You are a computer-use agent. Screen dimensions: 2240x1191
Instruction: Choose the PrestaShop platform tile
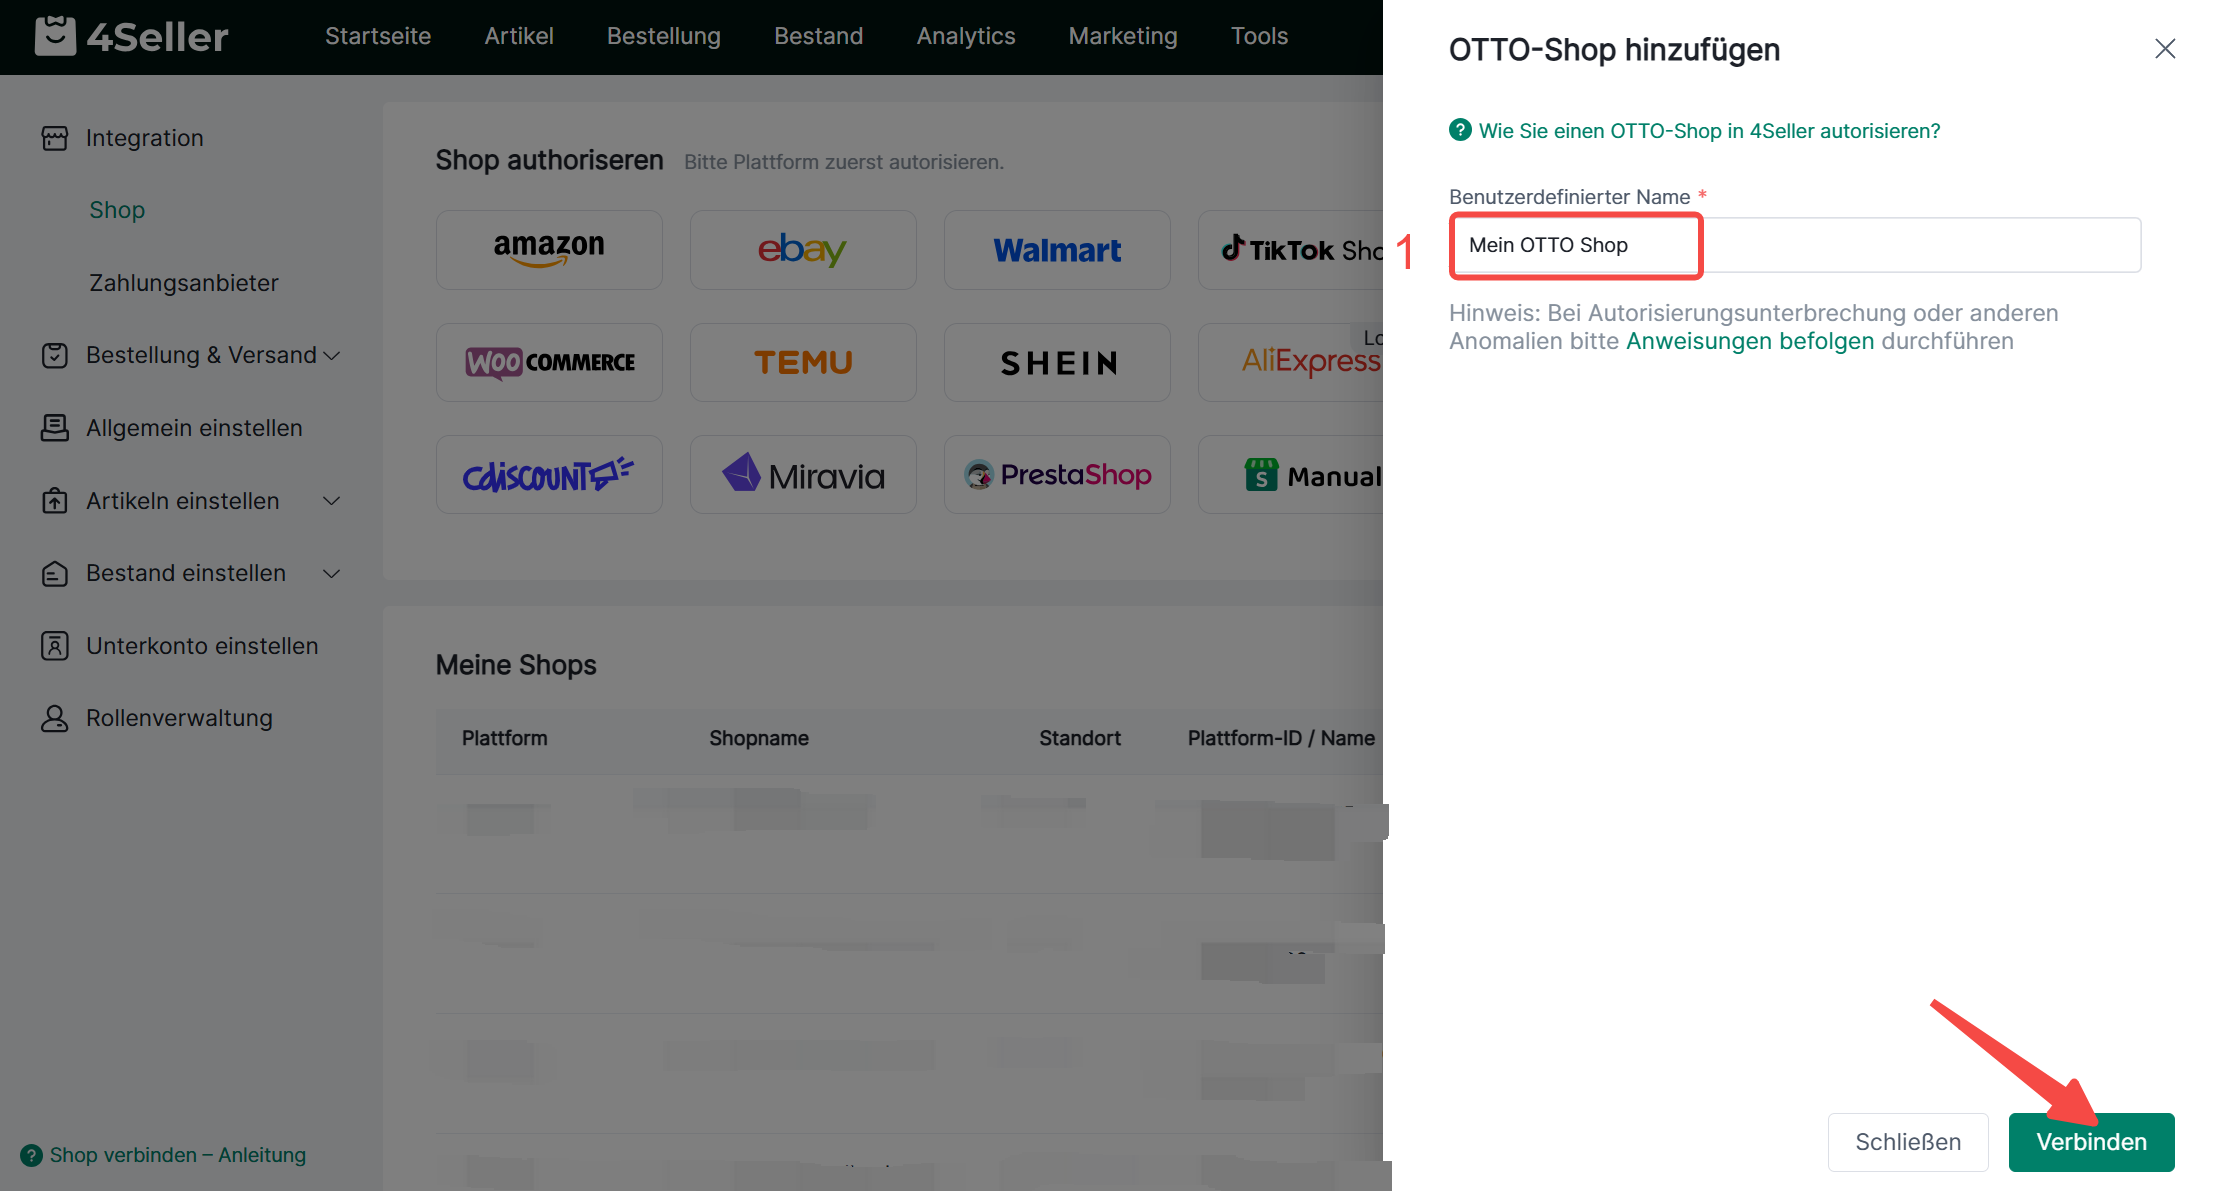[x=1057, y=475]
